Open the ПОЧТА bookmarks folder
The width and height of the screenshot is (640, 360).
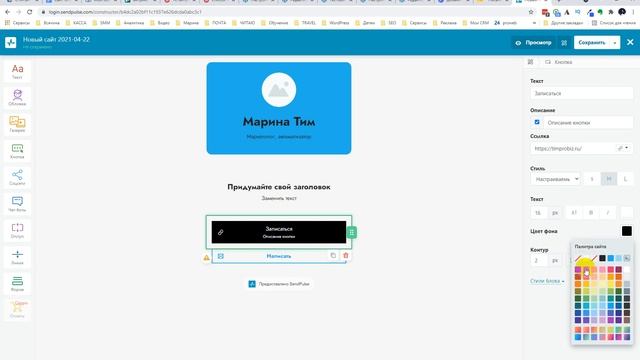tap(215, 23)
